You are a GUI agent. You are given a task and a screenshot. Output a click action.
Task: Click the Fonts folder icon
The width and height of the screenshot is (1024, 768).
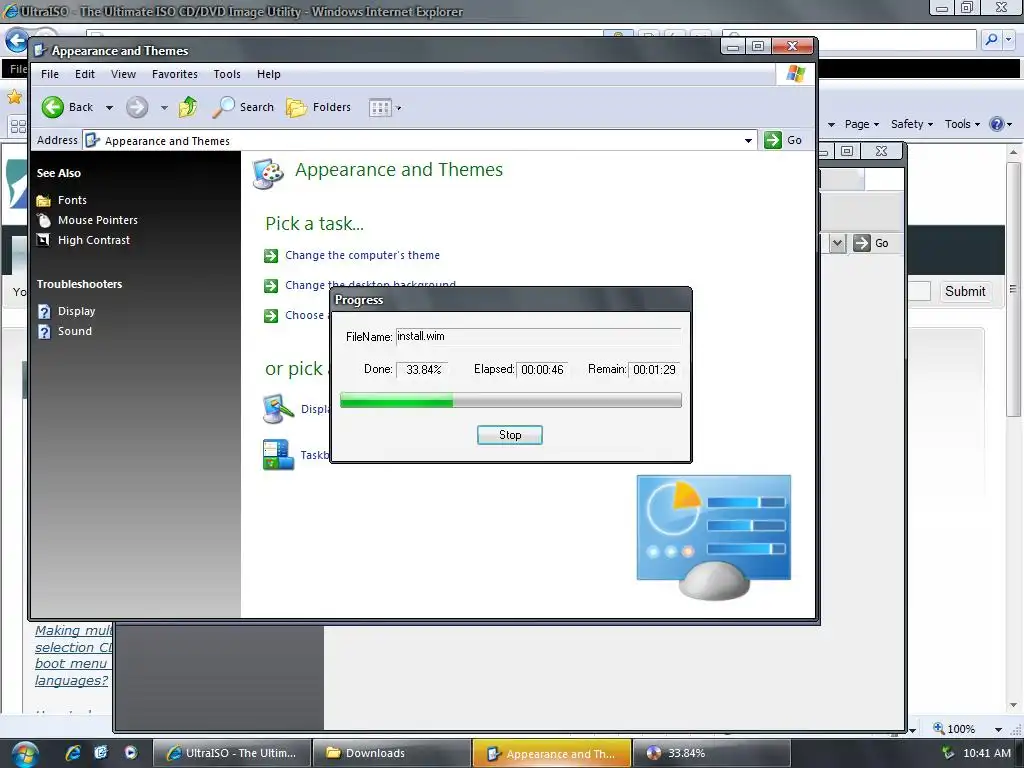pyautogui.click(x=44, y=200)
